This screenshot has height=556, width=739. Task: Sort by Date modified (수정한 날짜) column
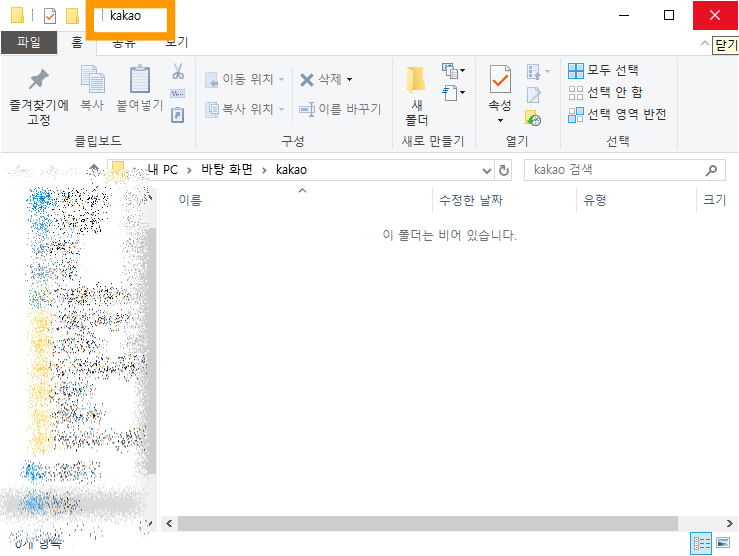471,200
